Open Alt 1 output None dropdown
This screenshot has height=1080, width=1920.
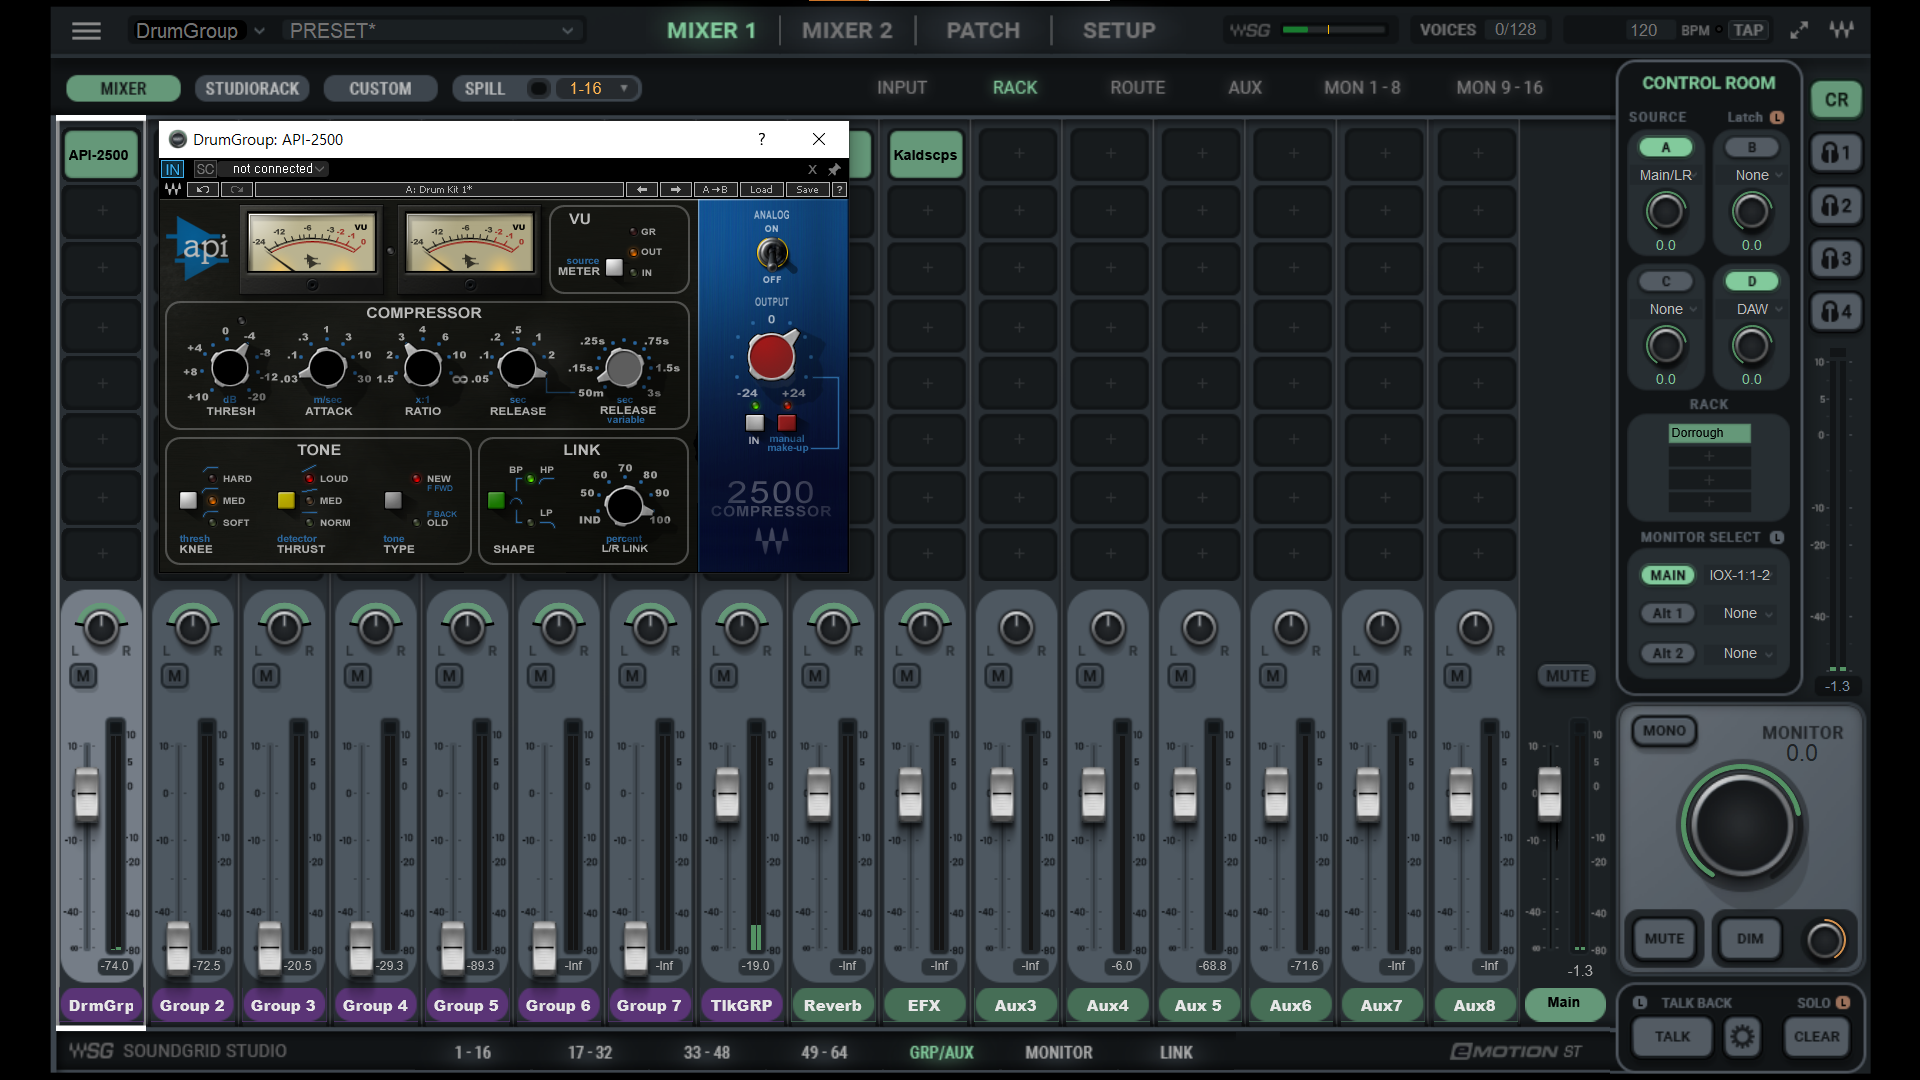click(1746, 613)
